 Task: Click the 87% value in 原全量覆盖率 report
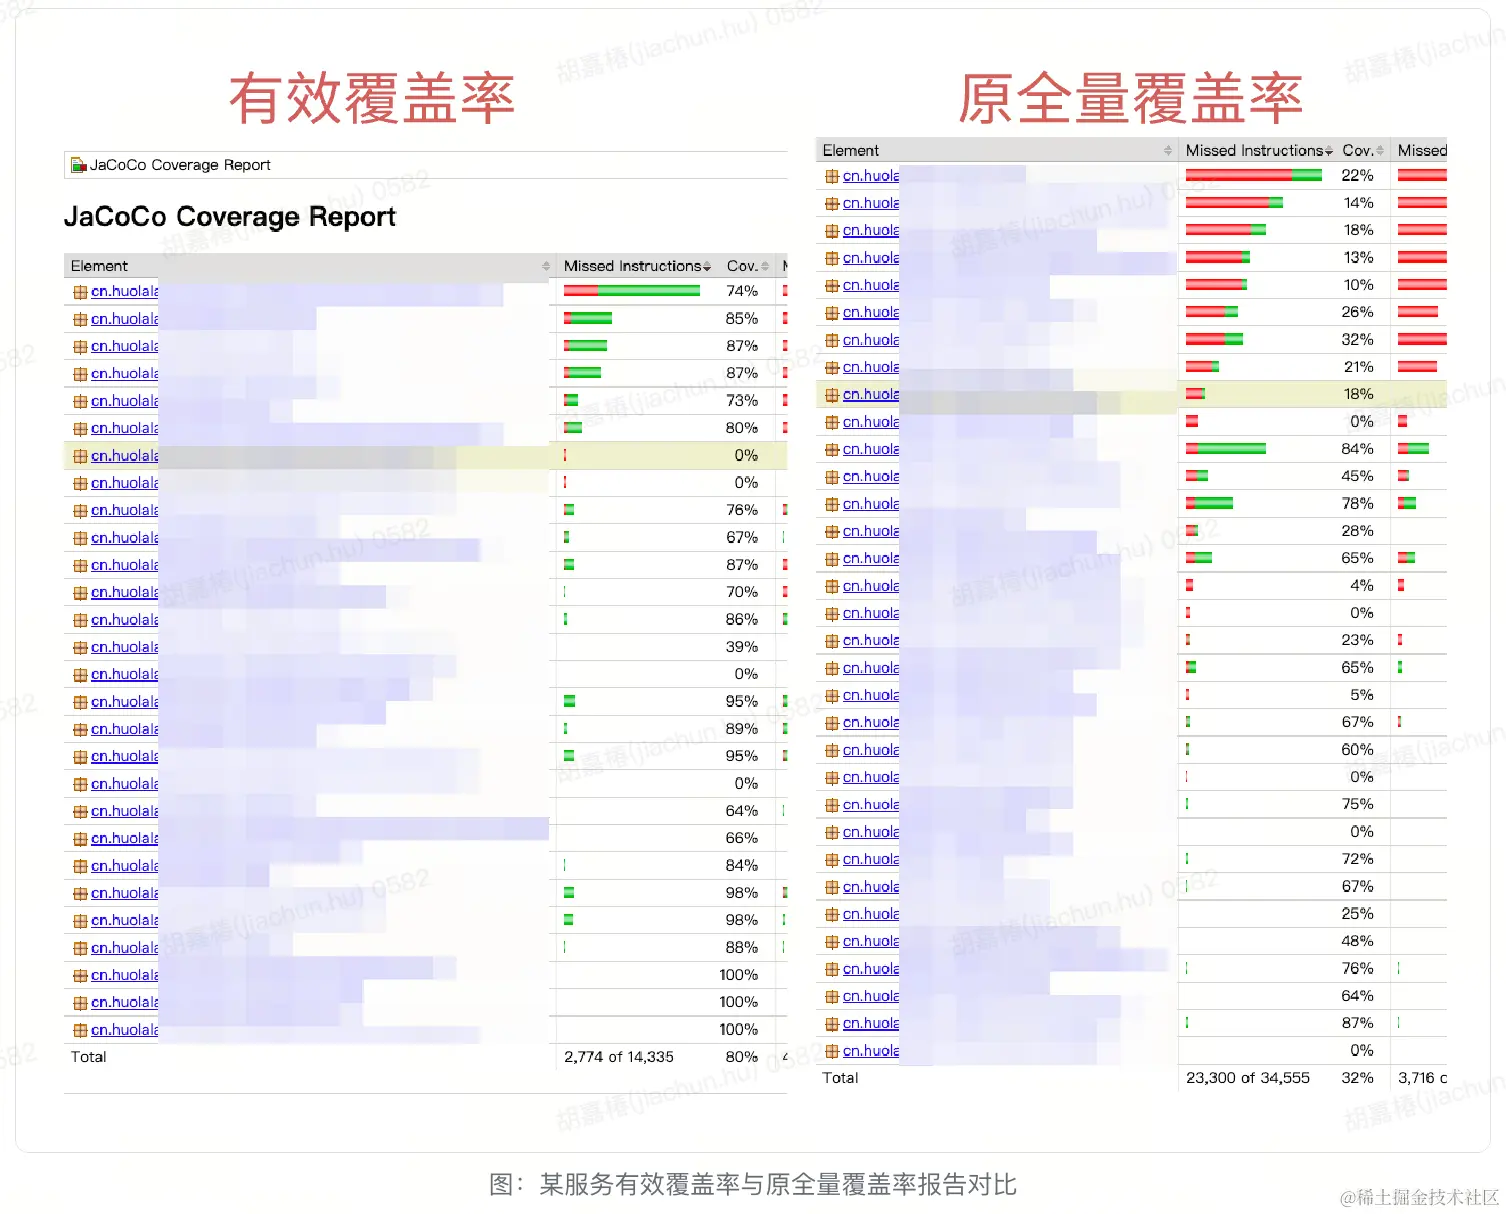(1357, 1023)
